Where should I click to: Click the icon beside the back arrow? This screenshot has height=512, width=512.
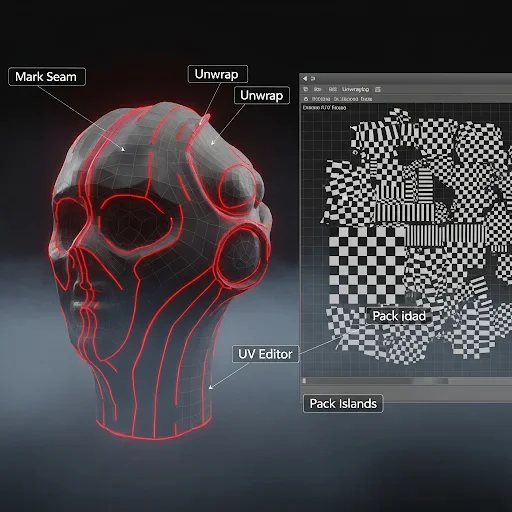point(313,79)
